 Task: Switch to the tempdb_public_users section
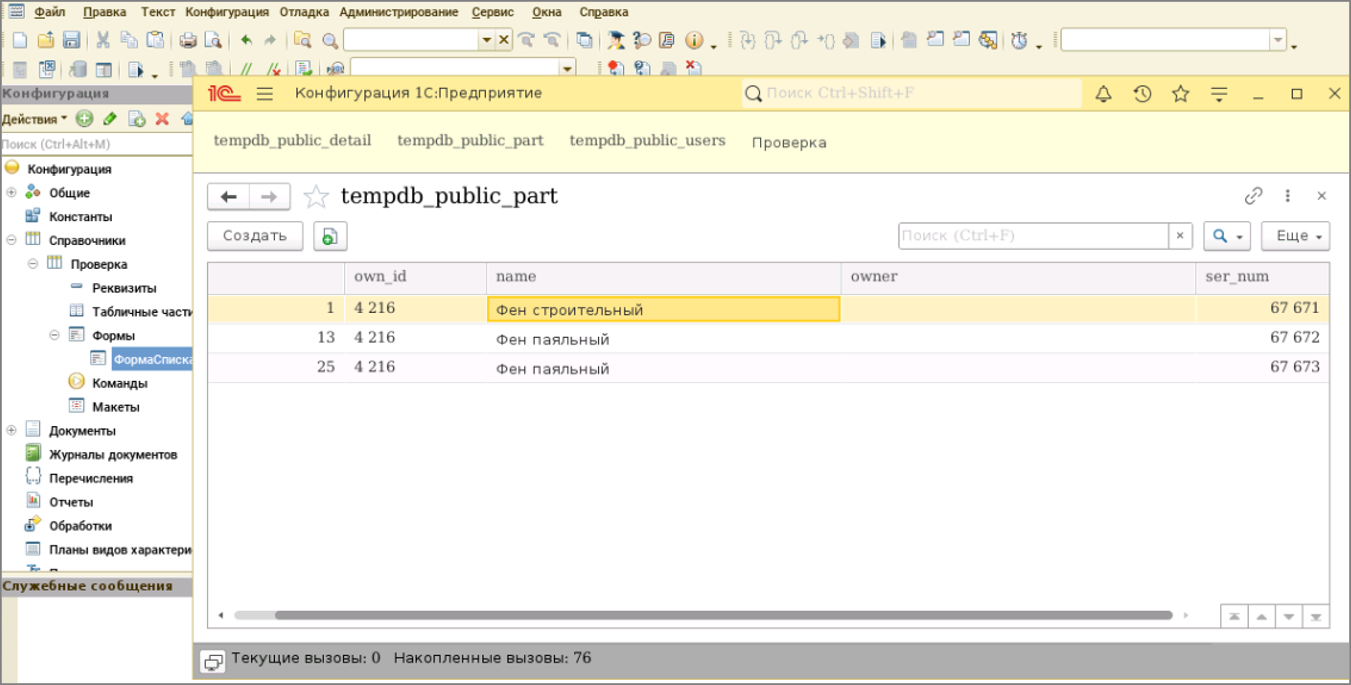click(x=647, y=141)
